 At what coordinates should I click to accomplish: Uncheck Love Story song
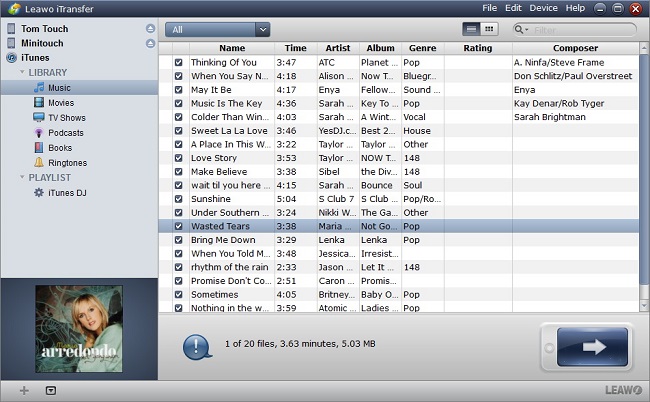[178, 158]
